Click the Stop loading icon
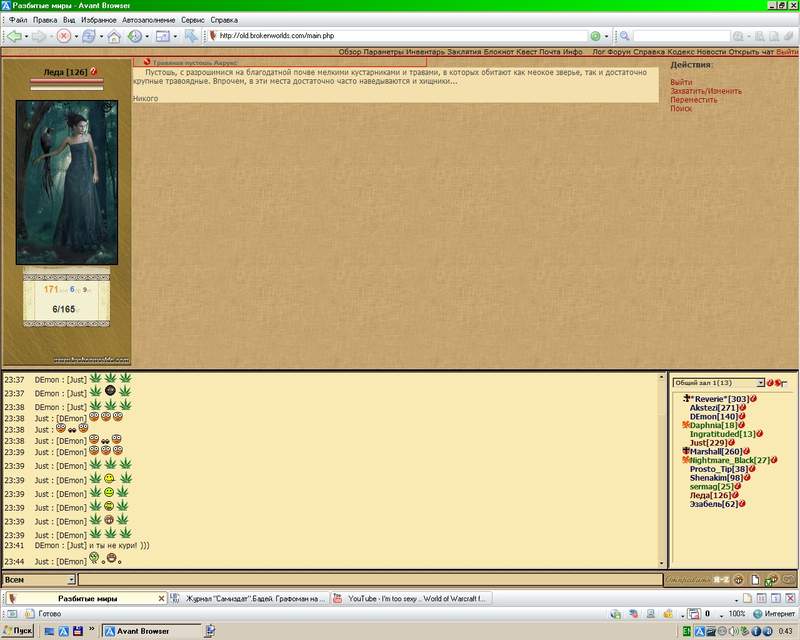The height and width of the screenshot is (640, 800). point(64,36)
